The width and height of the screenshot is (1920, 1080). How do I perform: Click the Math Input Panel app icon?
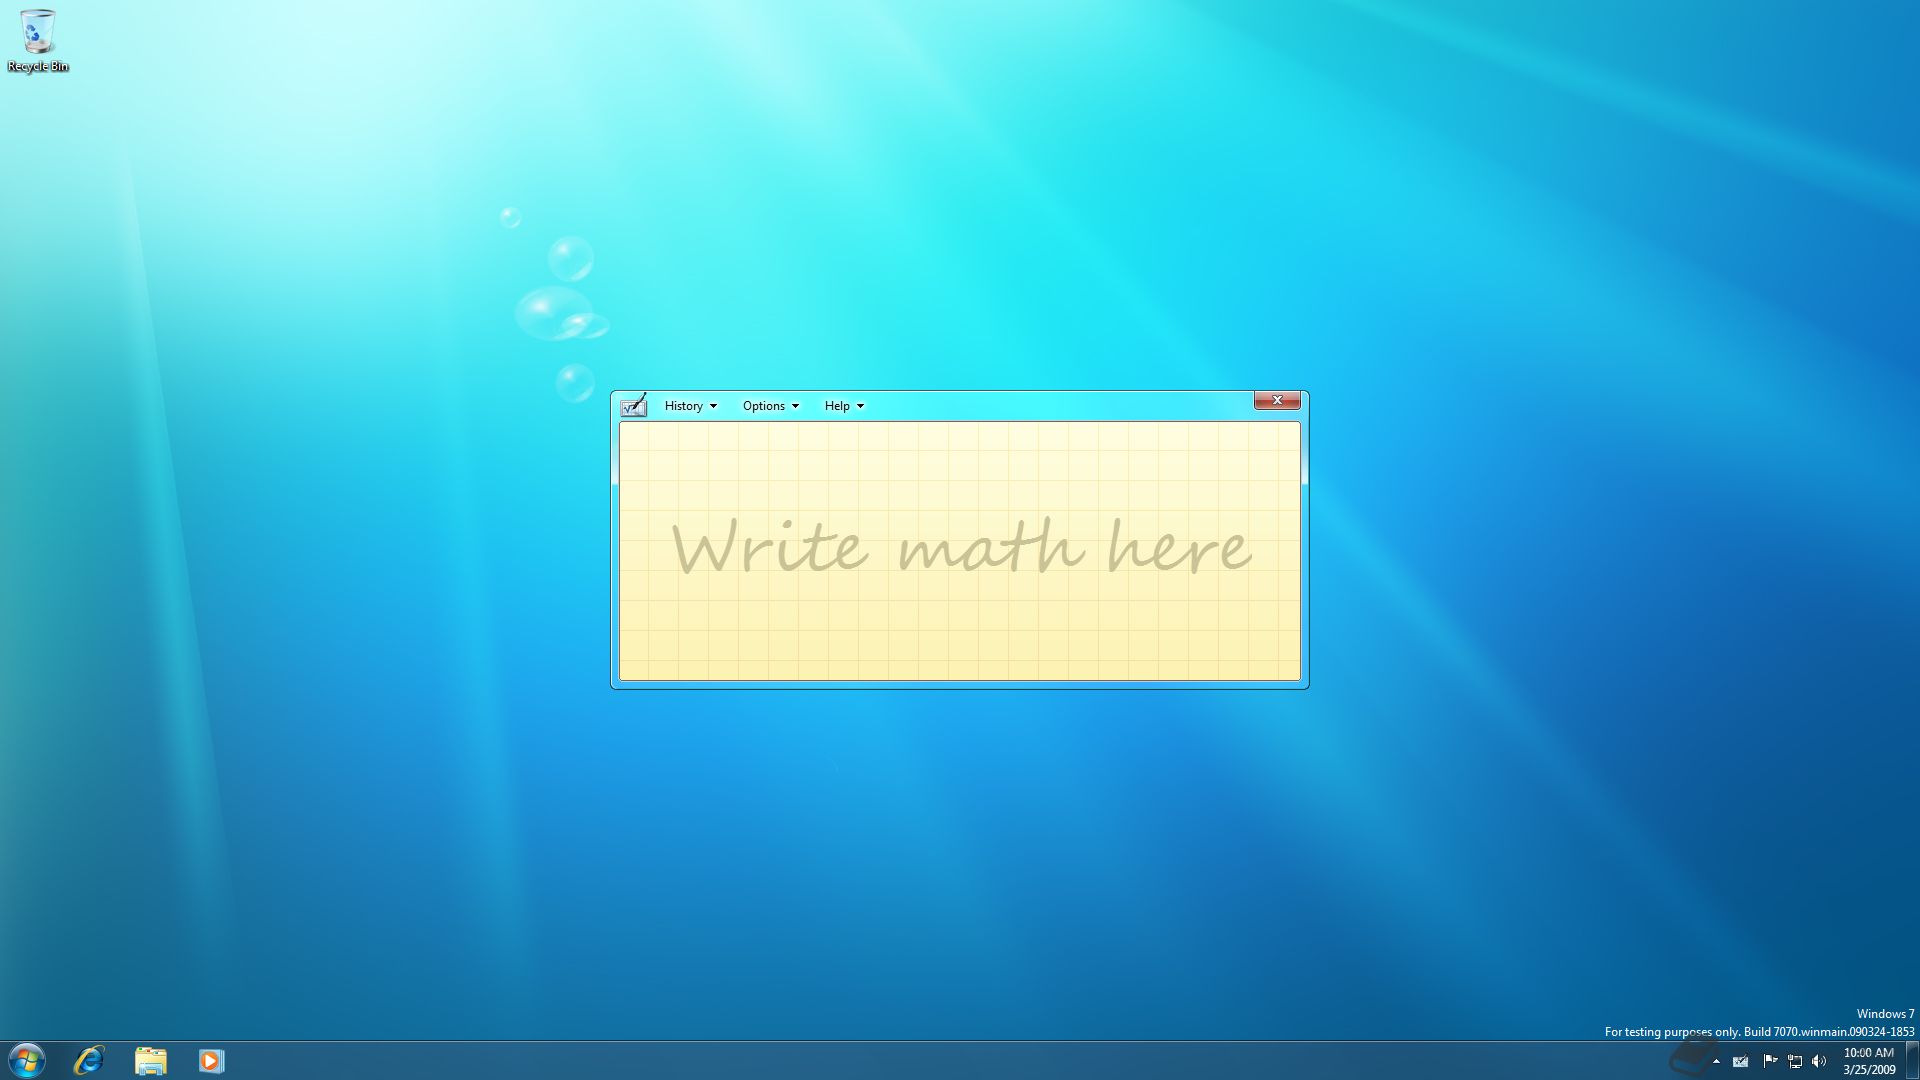634,405
